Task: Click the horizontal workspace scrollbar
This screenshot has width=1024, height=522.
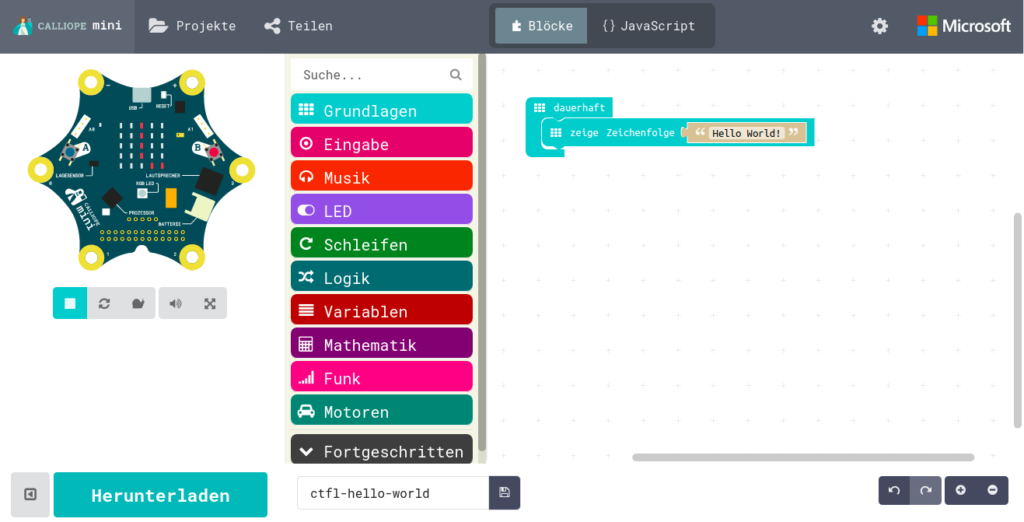Action: [803, 457]
